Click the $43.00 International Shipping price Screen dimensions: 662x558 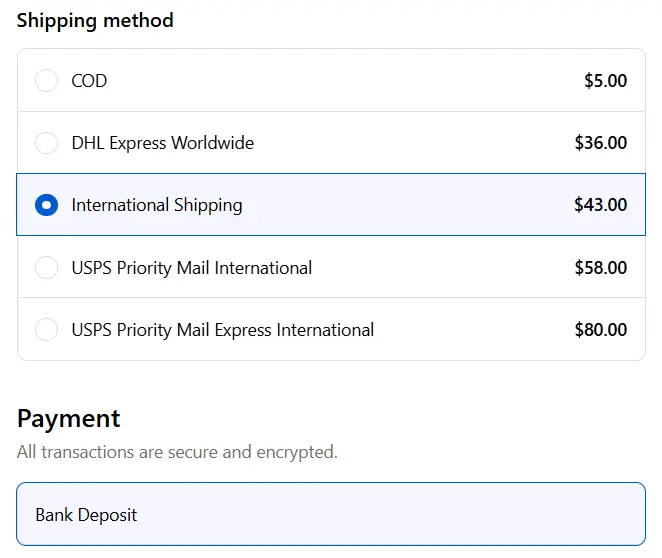pos(600,205)
